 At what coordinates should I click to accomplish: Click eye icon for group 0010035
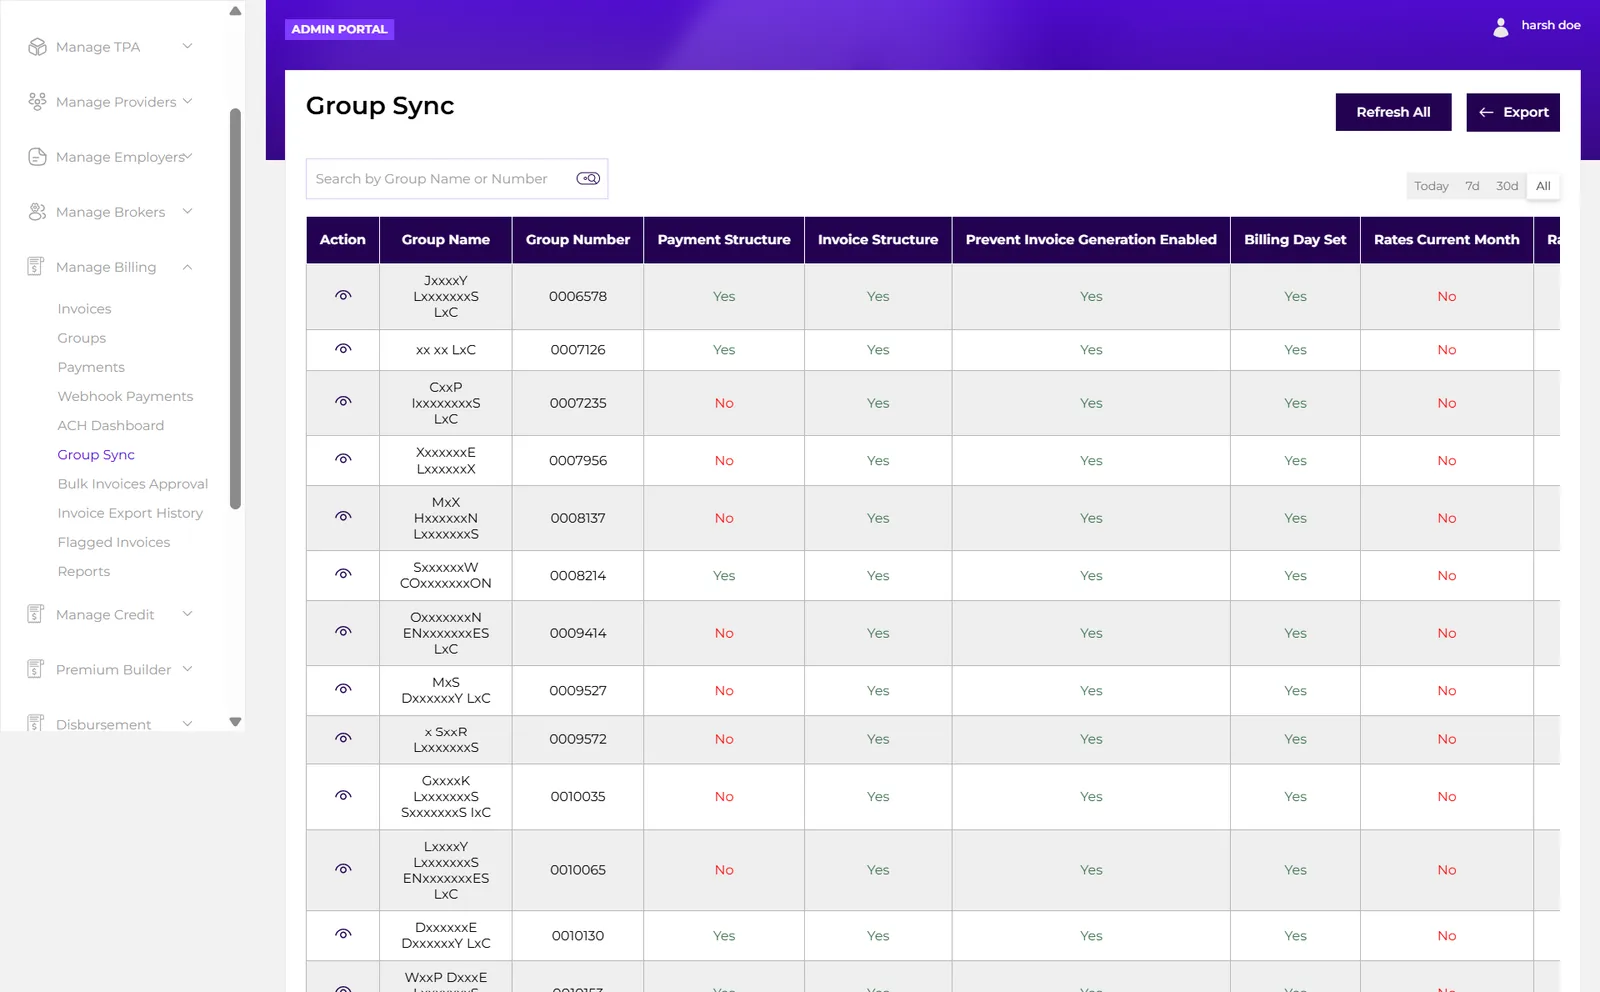pyautogui.click(x=343, y=796)
